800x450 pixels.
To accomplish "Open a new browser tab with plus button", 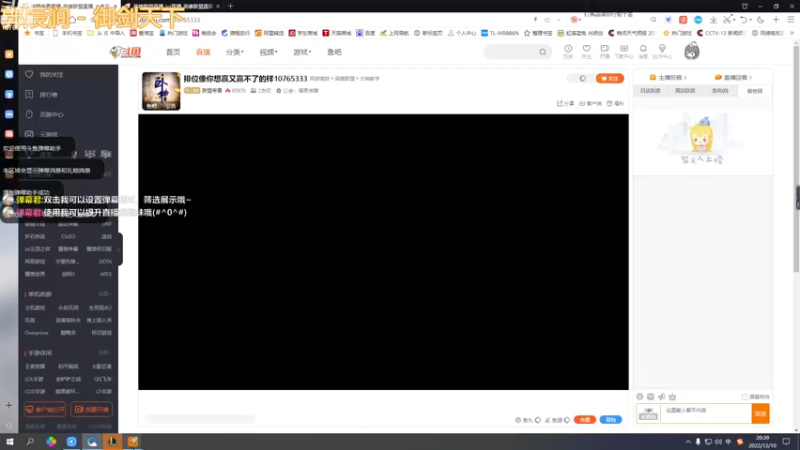I will pyautogui.click(x=231, y=6).
